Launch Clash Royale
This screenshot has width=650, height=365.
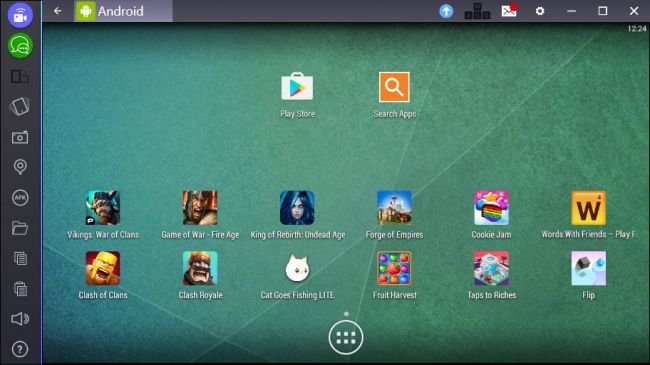(x=200, y=268)
